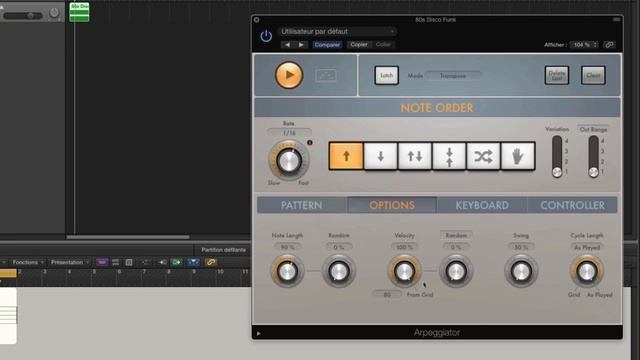This screenshot has height=360, width=640.
Task: Click the yellow Link icon in piano roll toolbar
Action: (211, 262)
